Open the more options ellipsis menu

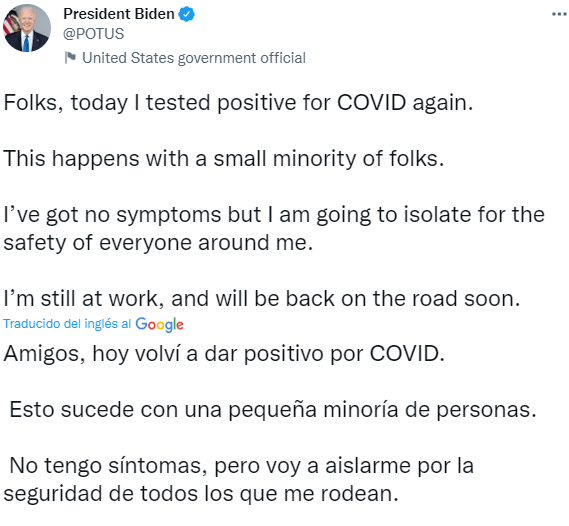(559, 14)
